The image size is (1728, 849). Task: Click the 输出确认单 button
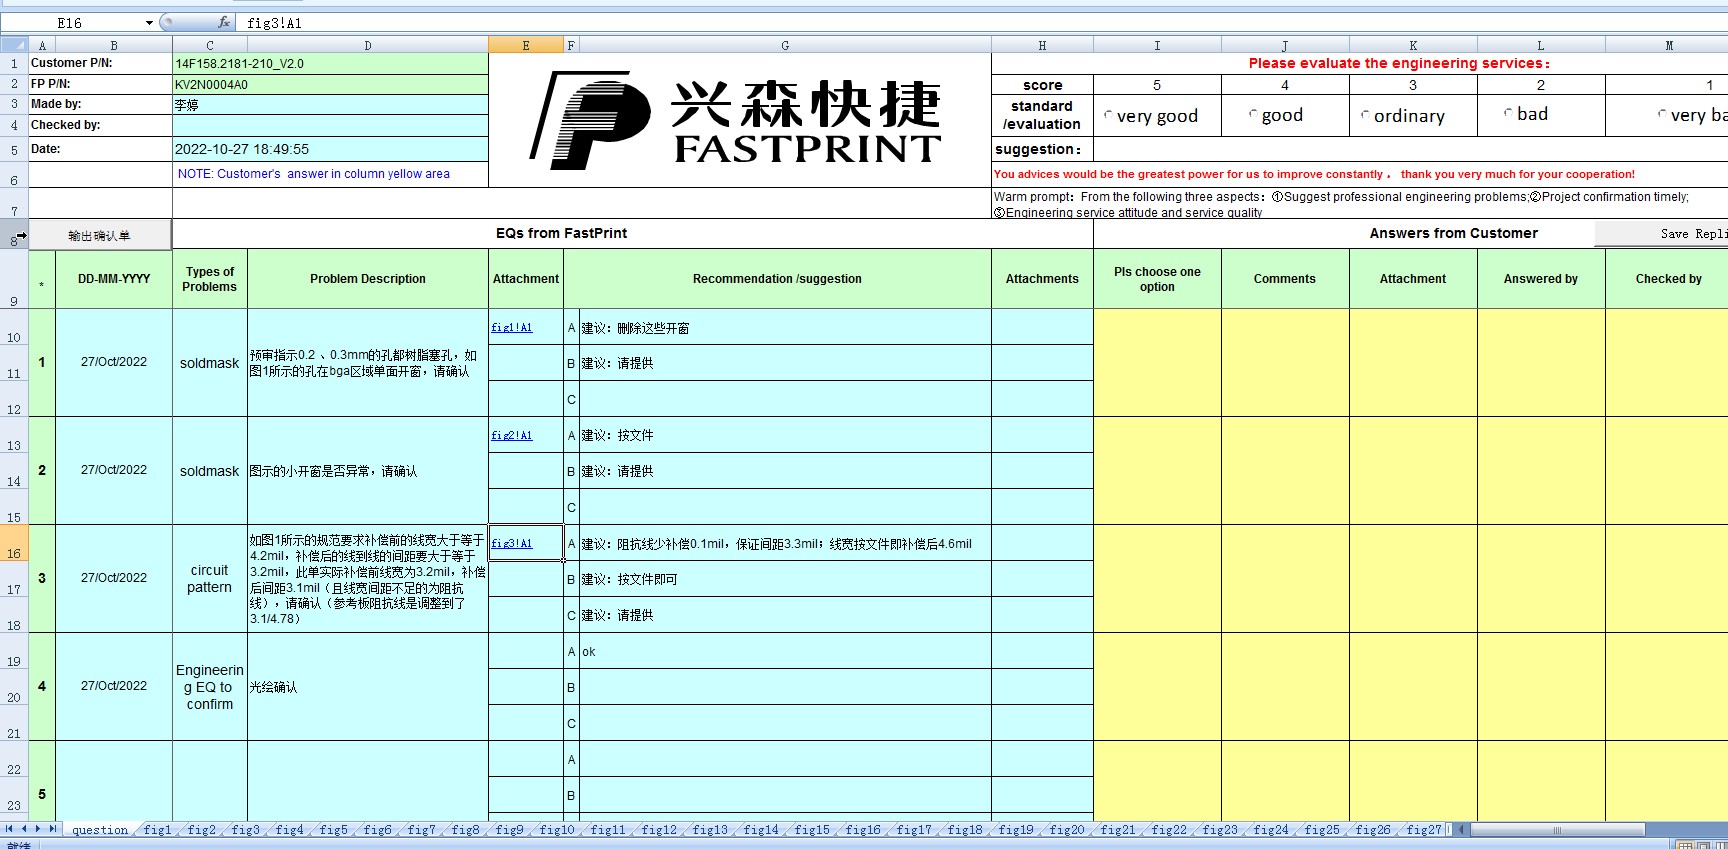pos(99,235)
